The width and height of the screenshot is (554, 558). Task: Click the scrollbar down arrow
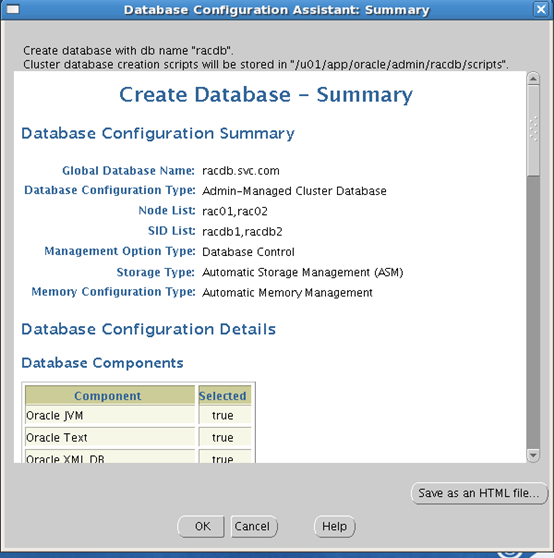click(533, 455)
